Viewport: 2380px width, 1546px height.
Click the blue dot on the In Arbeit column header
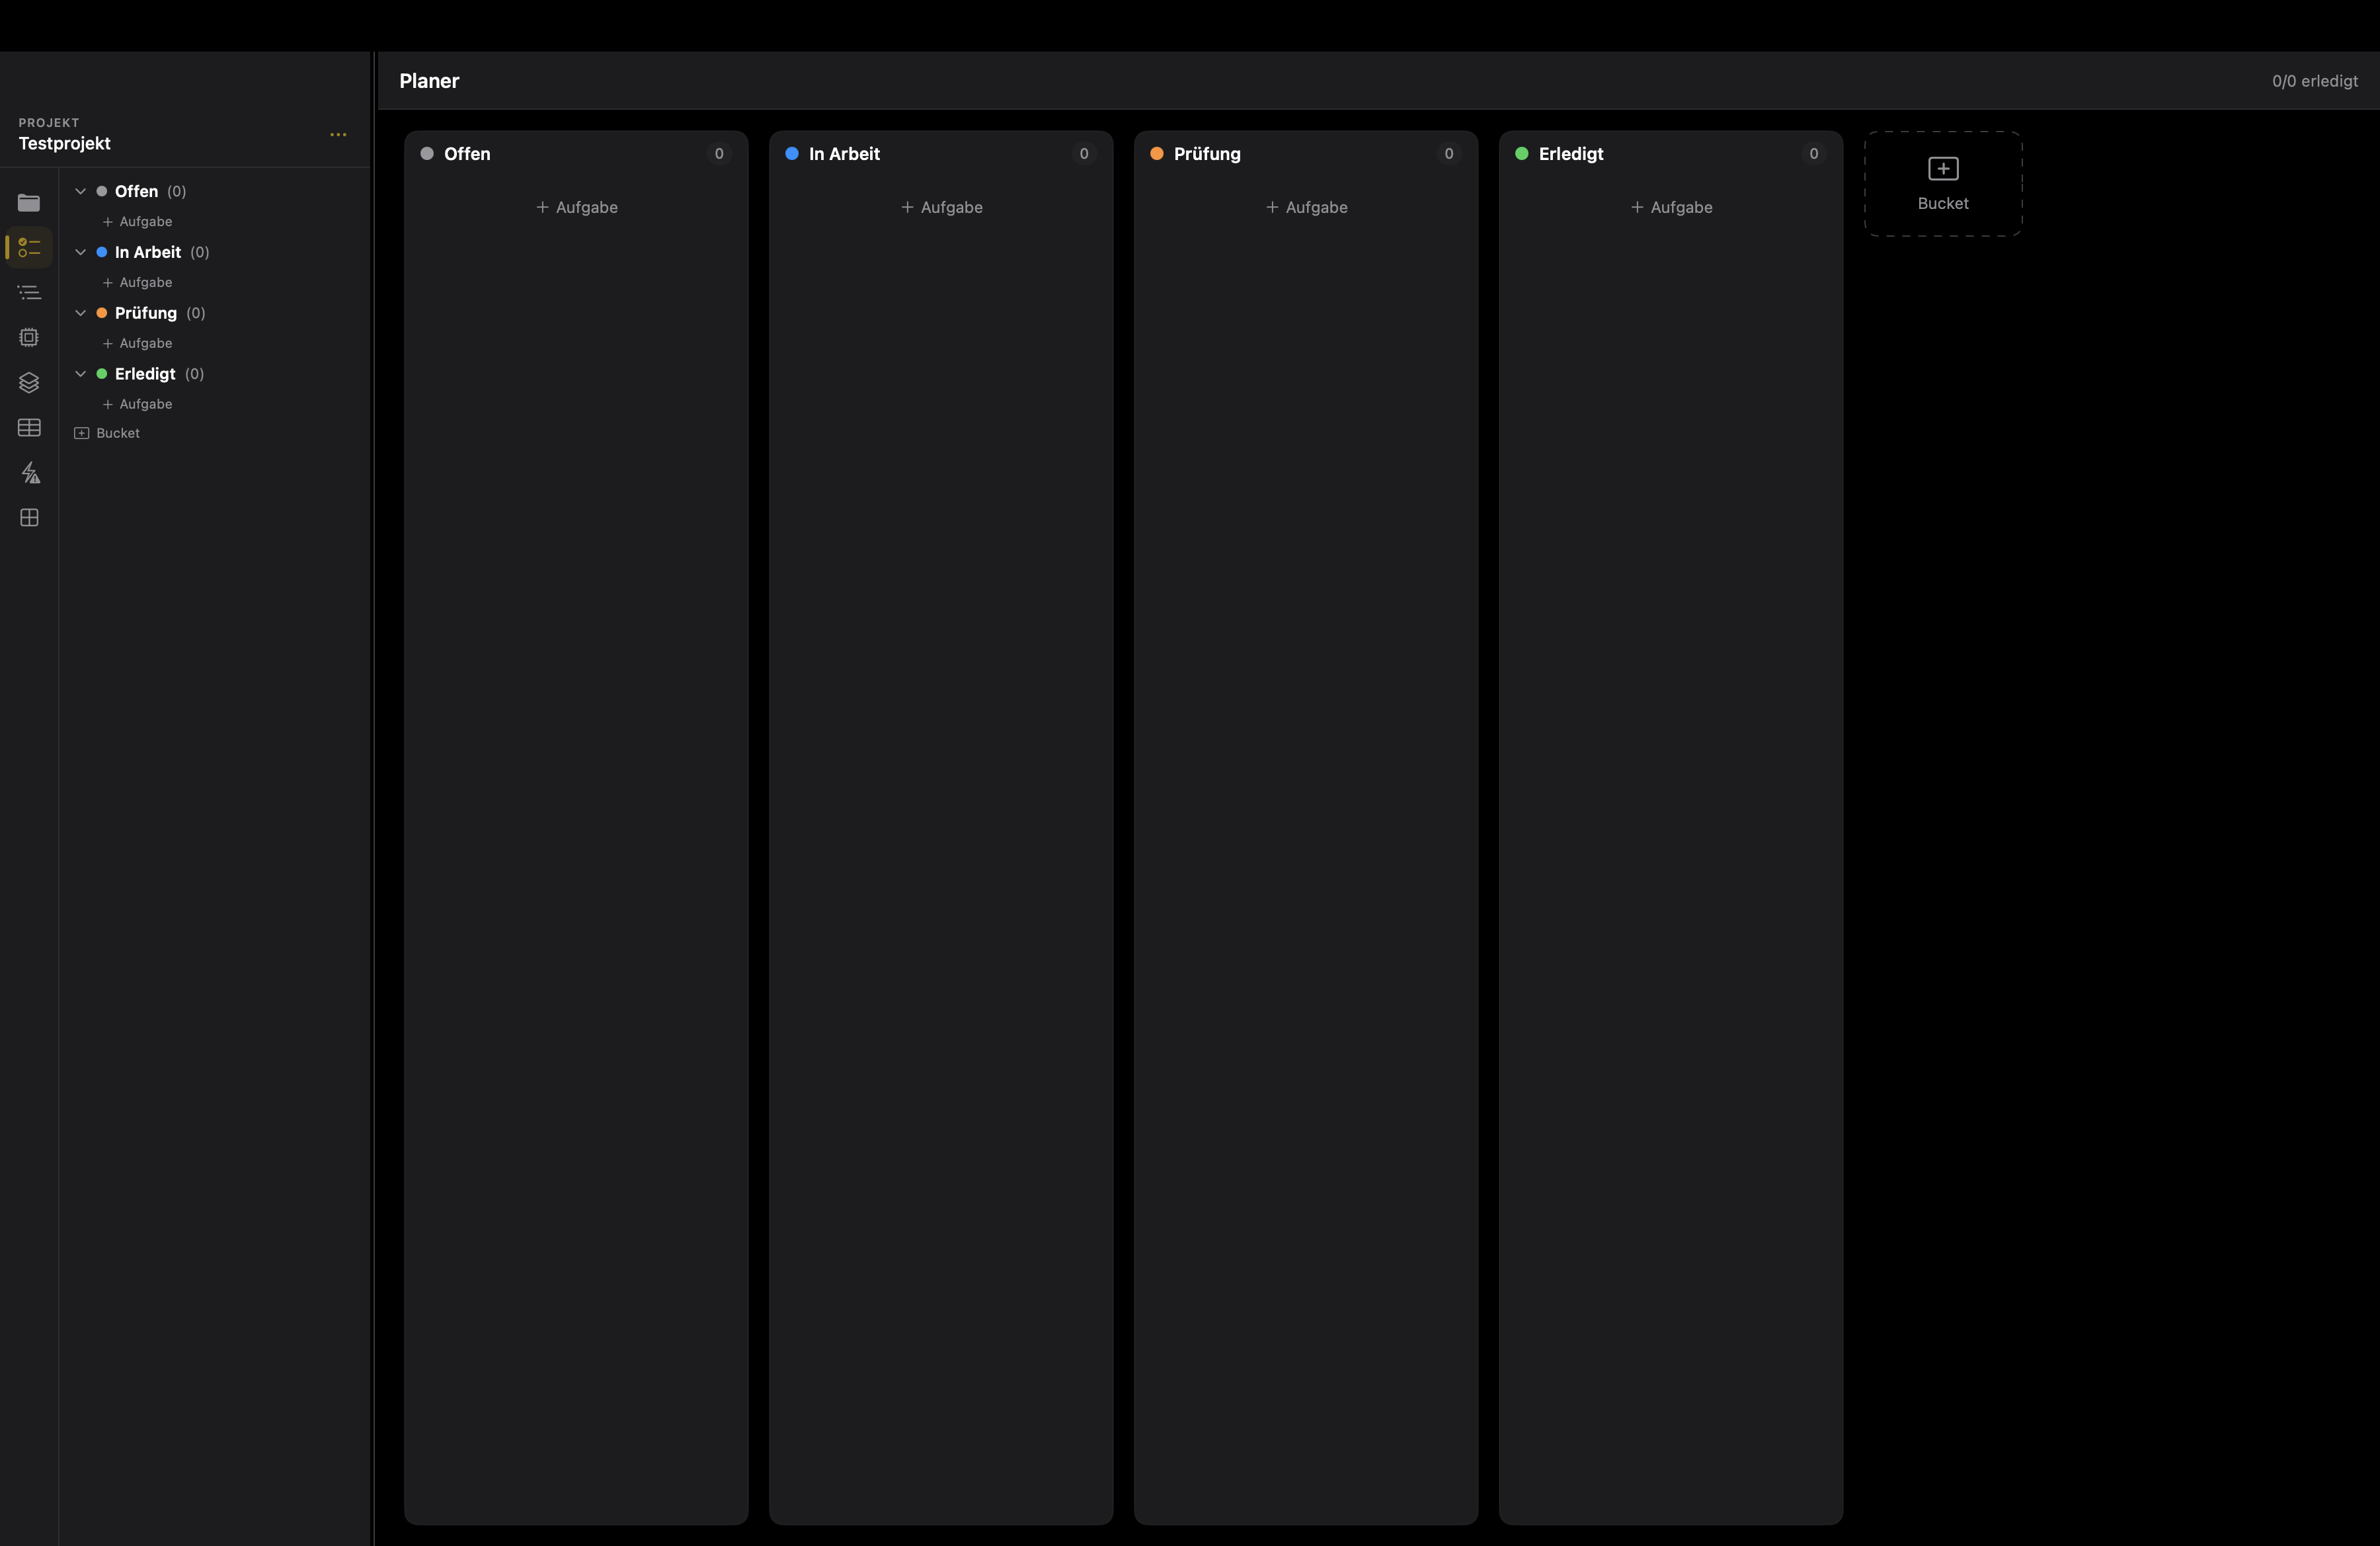pos(792,154)
